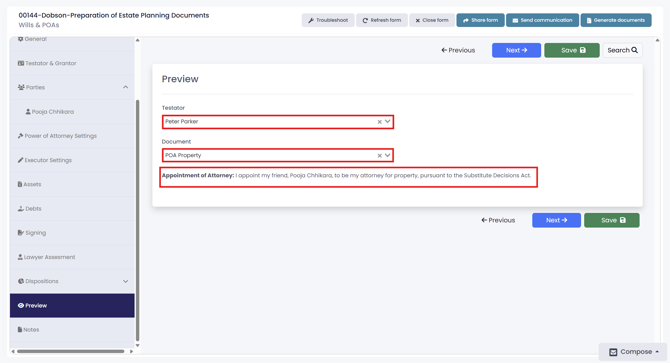Click the Power of Attorney hammer icon
Viewport: 670px width, 363px height.
(x=21, y=136)
